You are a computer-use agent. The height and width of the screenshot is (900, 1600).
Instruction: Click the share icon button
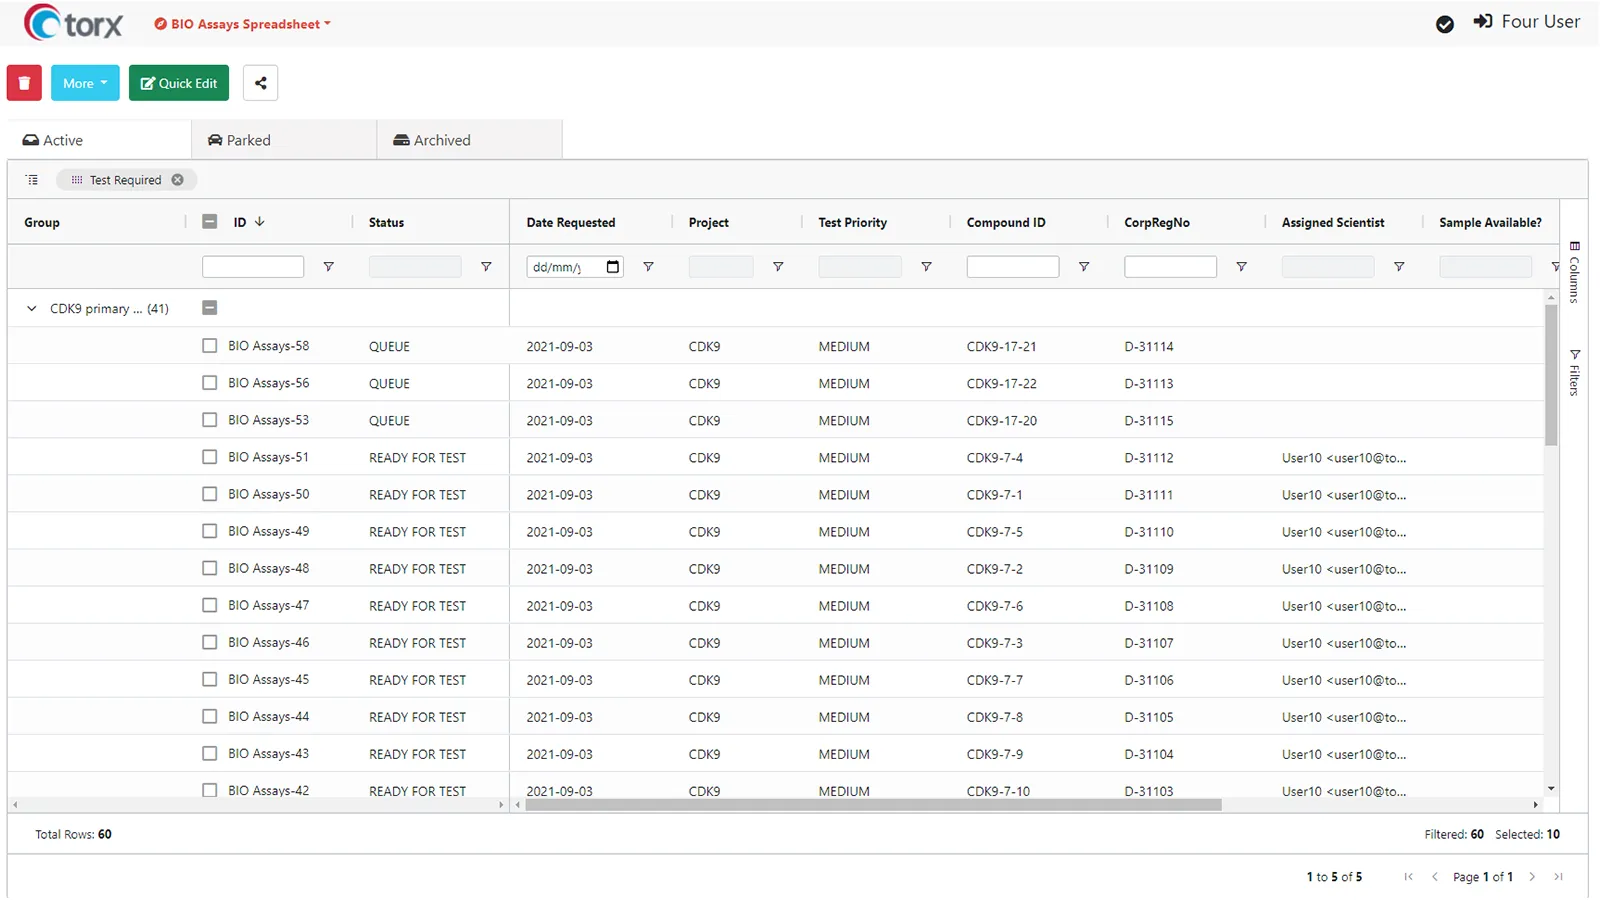coord(260,83)
